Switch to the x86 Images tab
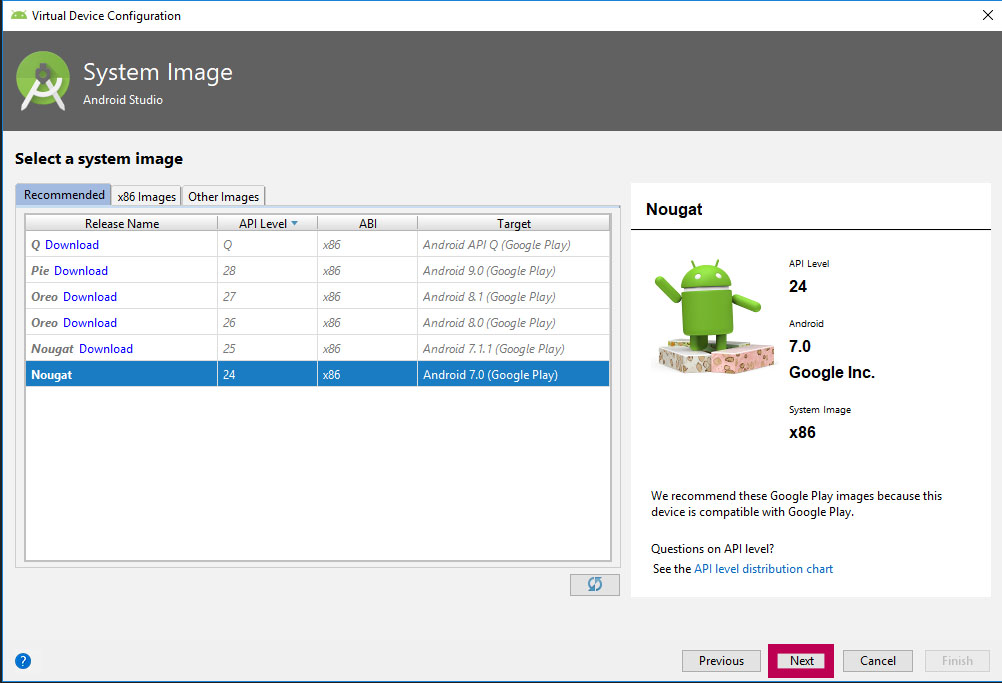 point(146,196)
